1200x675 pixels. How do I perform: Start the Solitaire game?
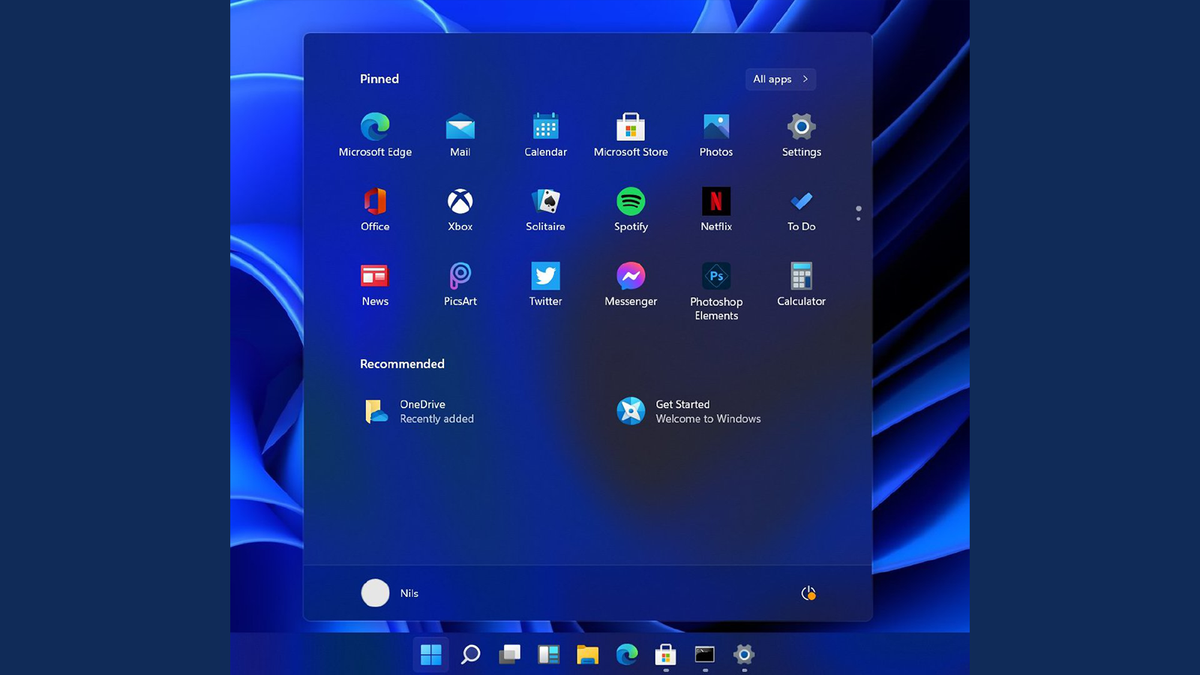point(545,201)
